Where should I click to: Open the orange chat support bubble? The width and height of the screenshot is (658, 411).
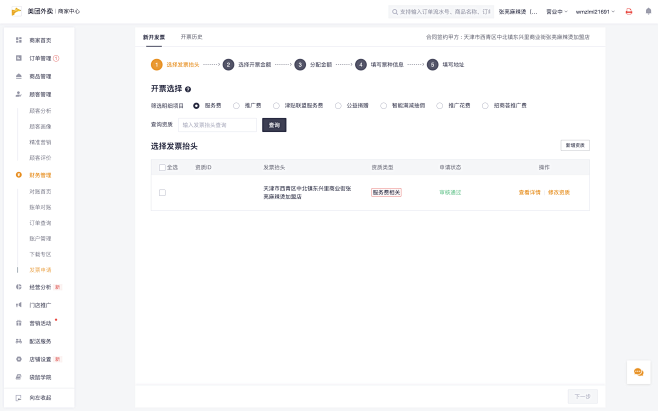637,372
